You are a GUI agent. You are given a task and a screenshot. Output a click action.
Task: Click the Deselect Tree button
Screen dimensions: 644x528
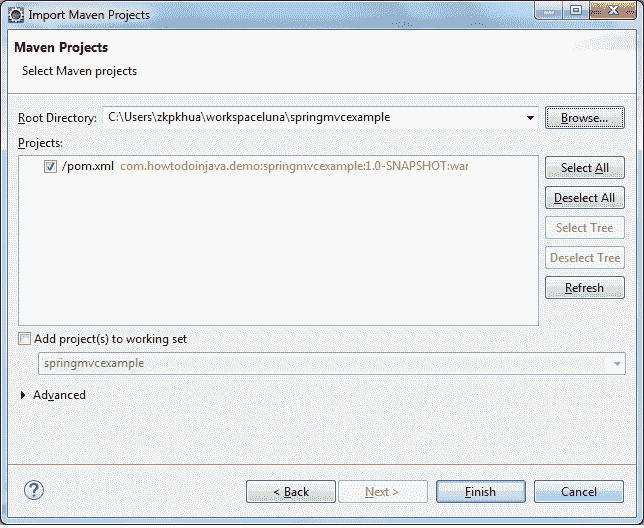tap(584, 257)
